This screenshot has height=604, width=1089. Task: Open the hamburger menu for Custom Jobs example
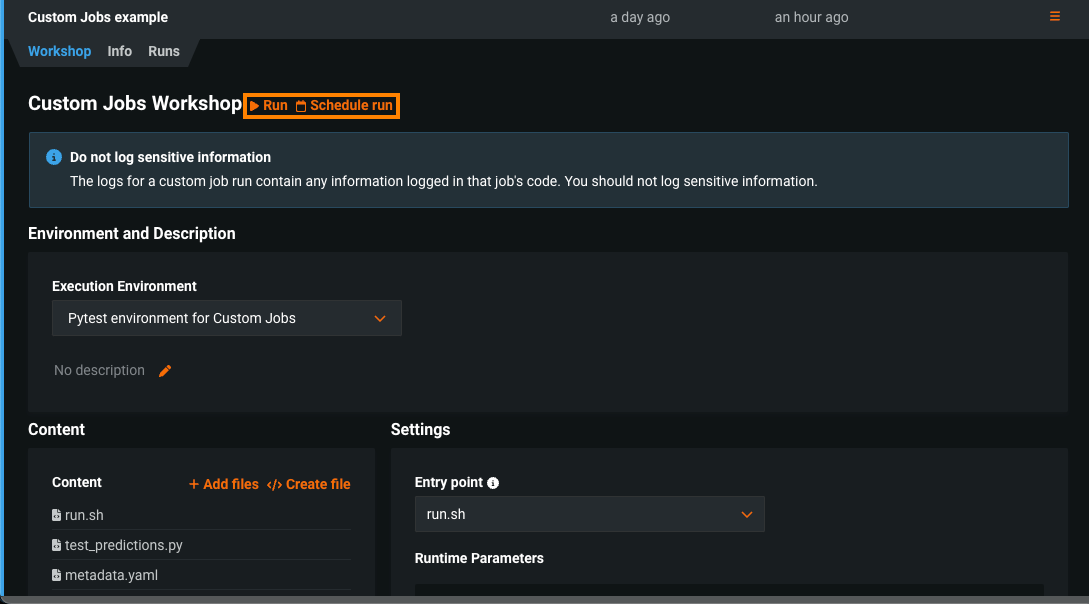[1054, 17]
